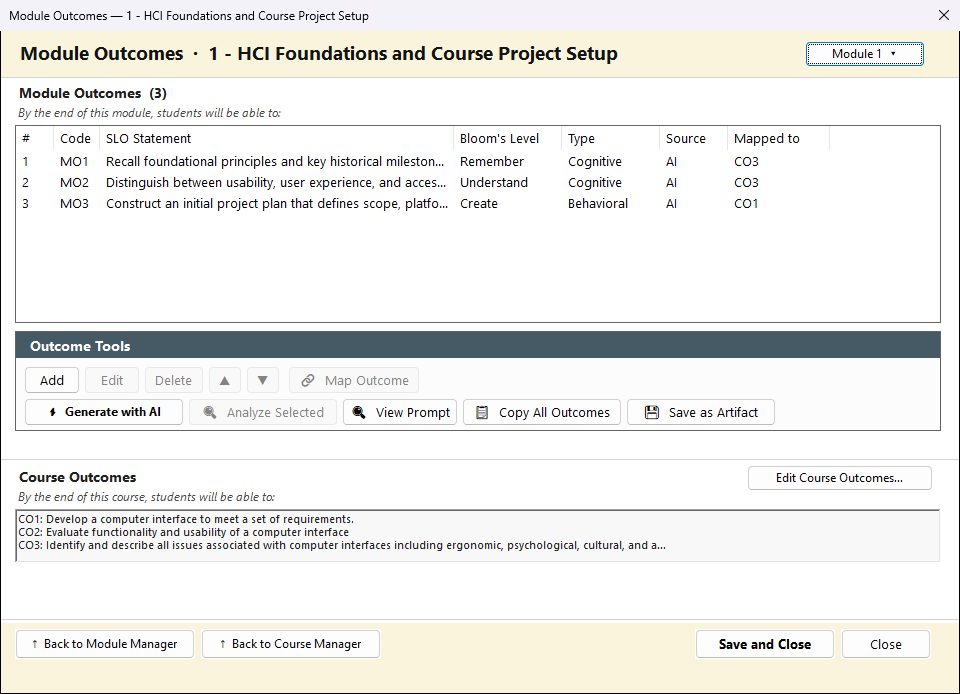Click the Mapped to column header
The height and width of the screenshot is (694, 960).
tap(778, 138)
